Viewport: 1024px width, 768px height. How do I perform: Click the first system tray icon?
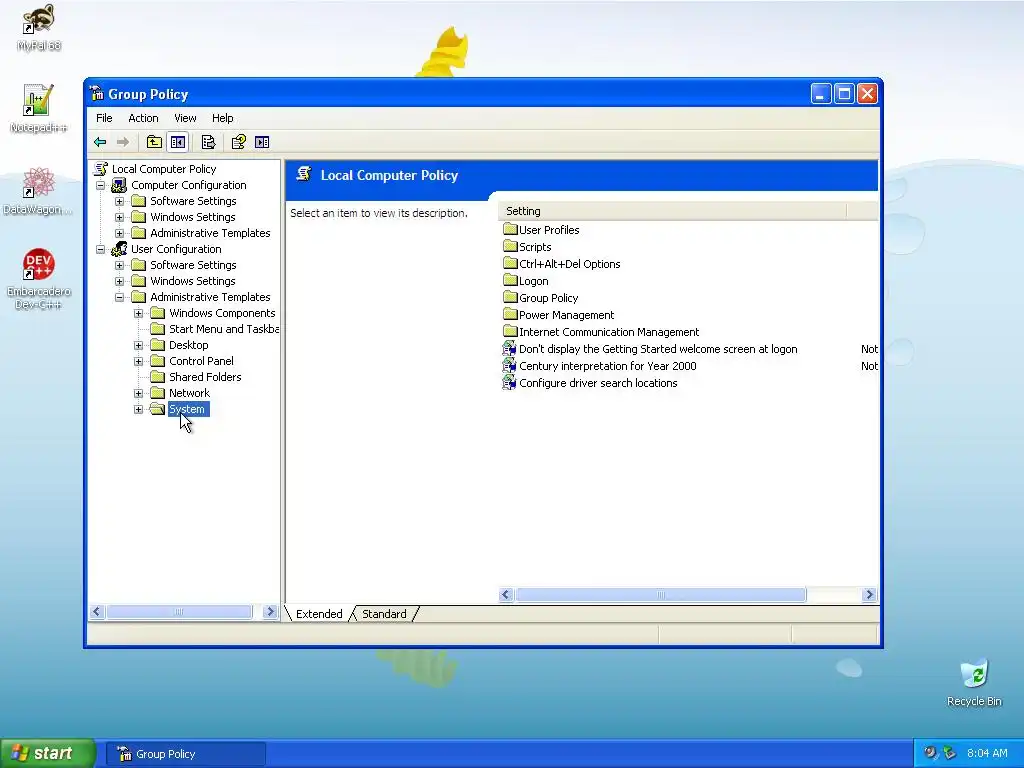[x=929, y=753]
